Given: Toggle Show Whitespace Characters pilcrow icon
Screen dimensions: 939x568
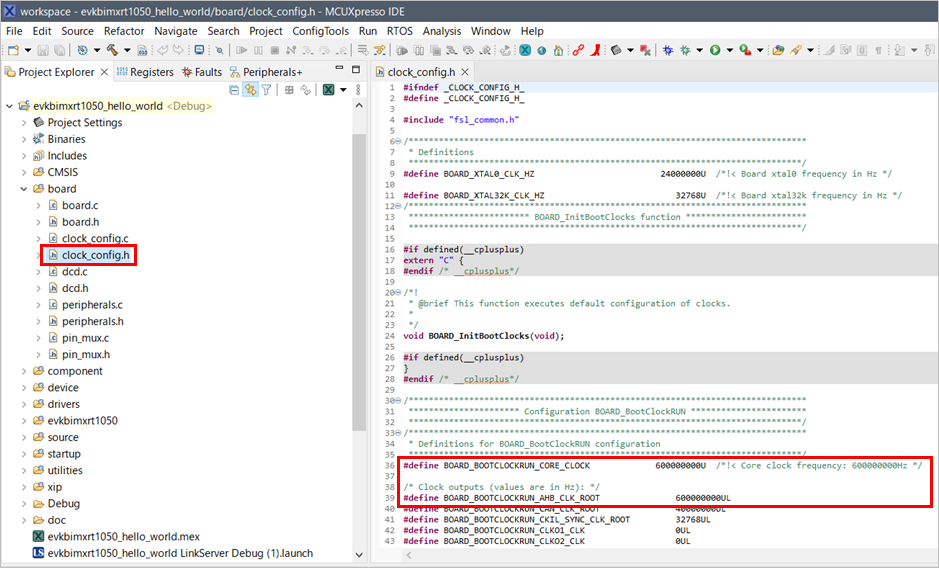Looking at the screenshot, I should (879, 50).
